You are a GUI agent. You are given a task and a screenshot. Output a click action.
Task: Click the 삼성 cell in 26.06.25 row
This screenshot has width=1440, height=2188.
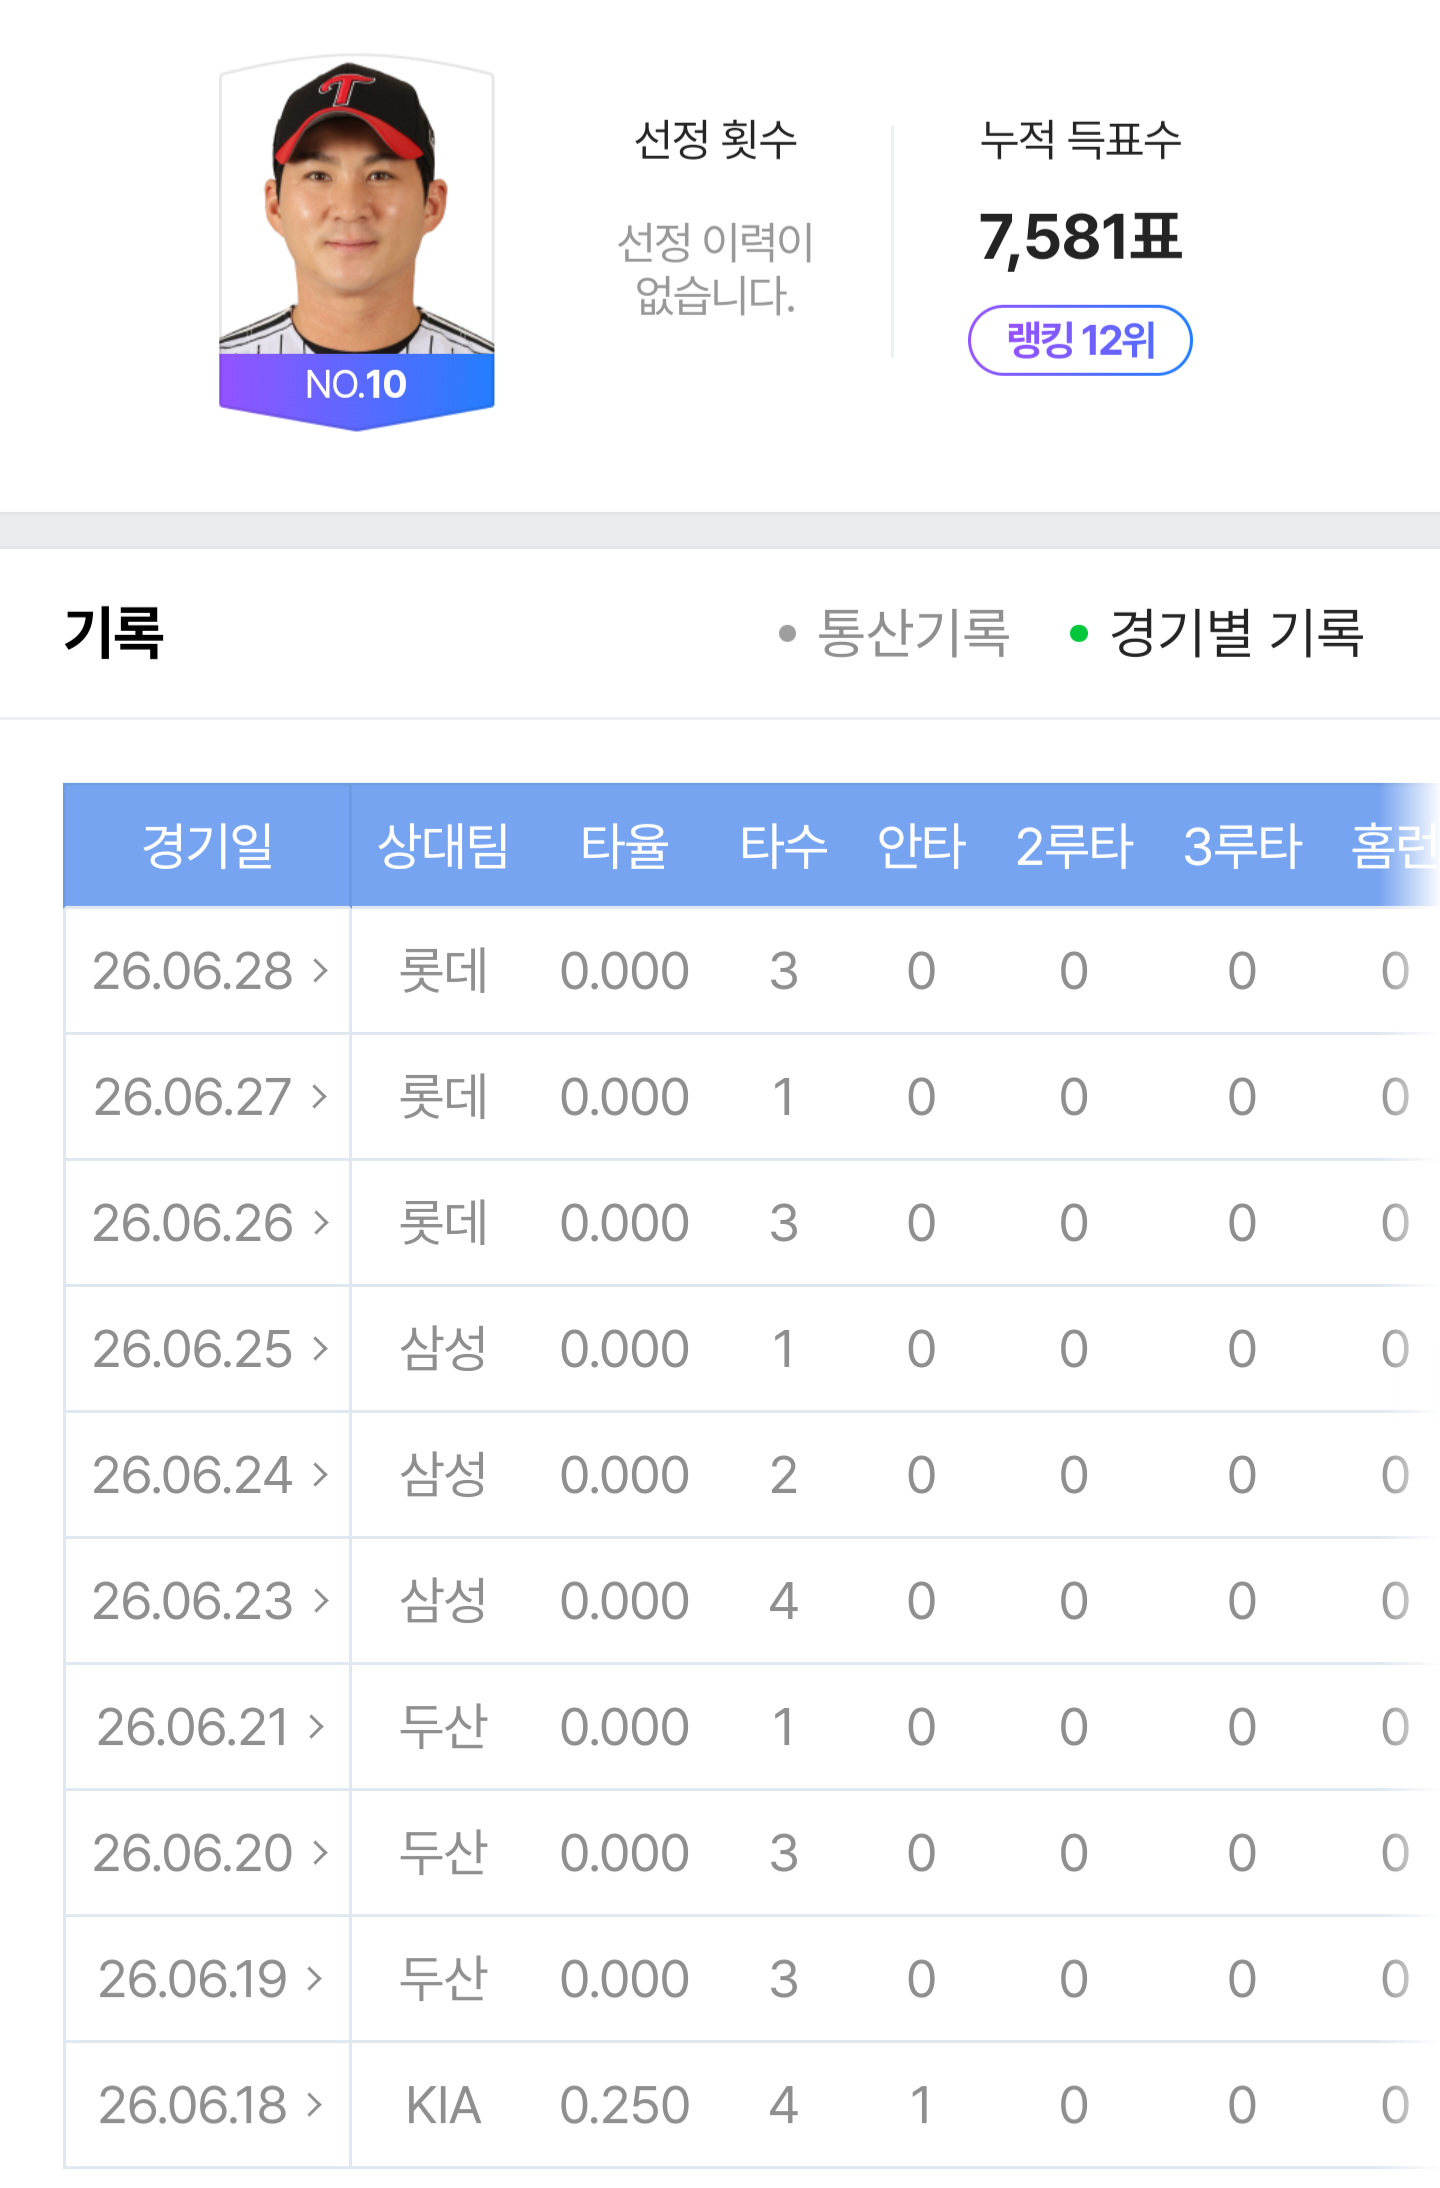coord(443,1349)
